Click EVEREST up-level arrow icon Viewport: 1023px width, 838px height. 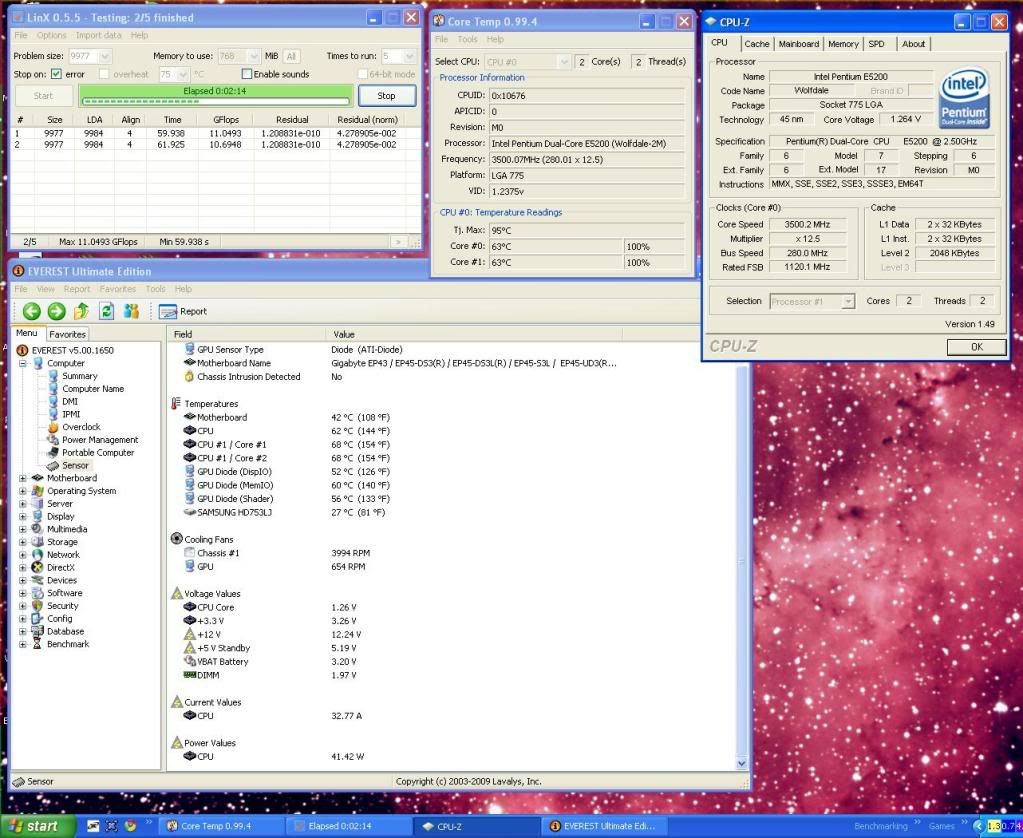pyautogui.click(x=82, y=311)
